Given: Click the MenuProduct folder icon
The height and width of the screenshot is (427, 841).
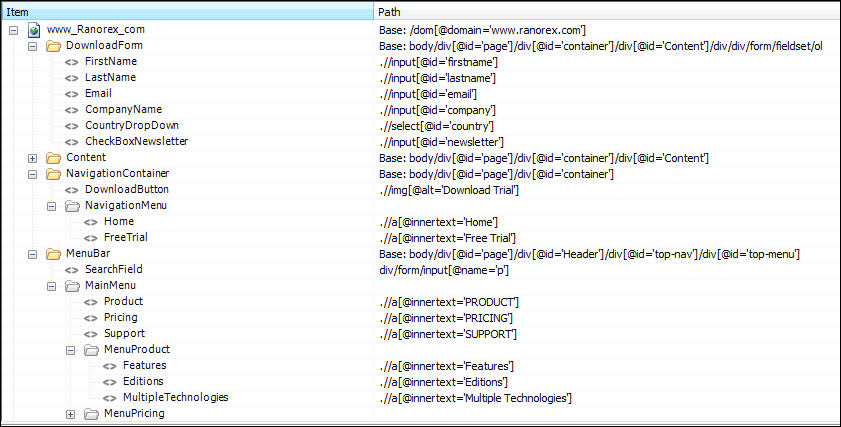Looking at the screenshot, I should (91, 350).
